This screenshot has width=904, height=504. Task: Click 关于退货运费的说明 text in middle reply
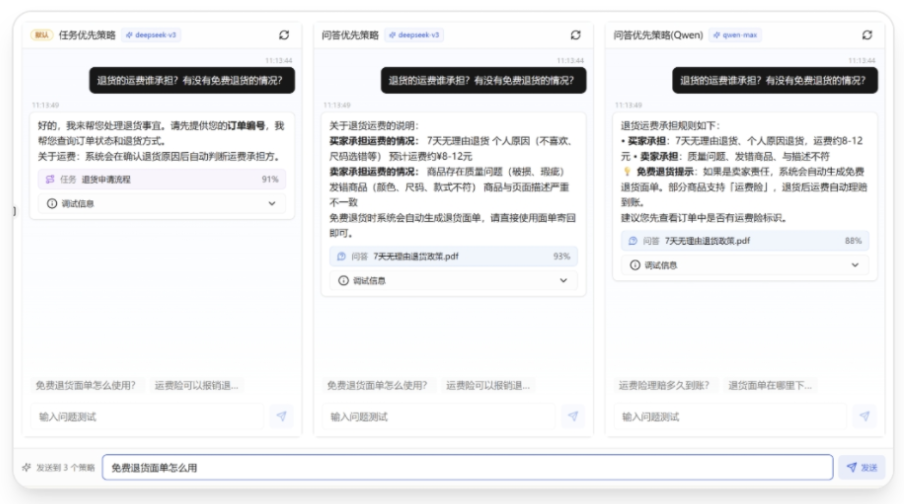tap(374, 125)
